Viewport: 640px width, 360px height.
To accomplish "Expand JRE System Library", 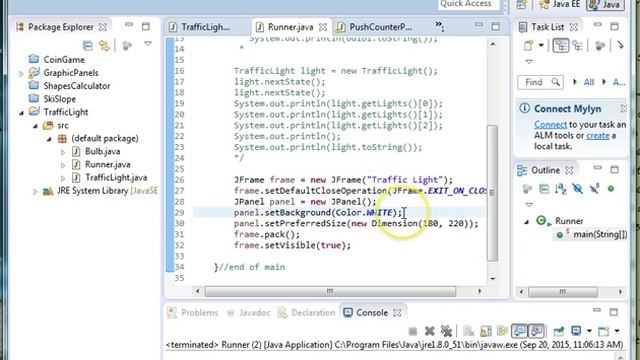I will click(35, 191).
